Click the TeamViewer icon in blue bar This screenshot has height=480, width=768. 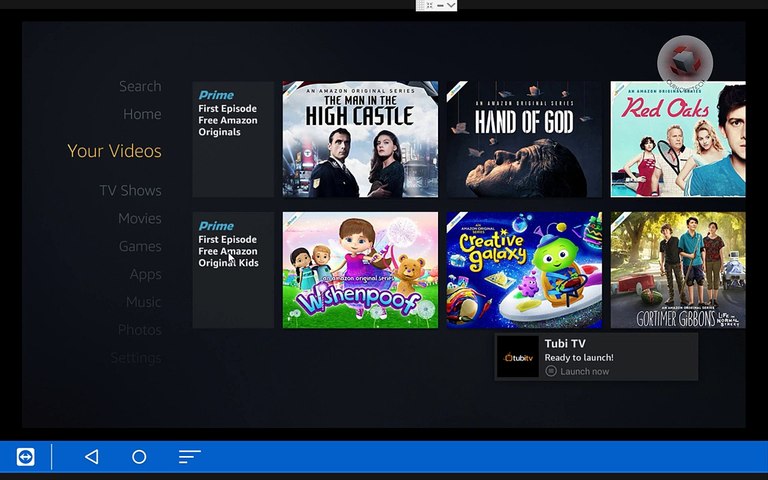coord(25,456)
